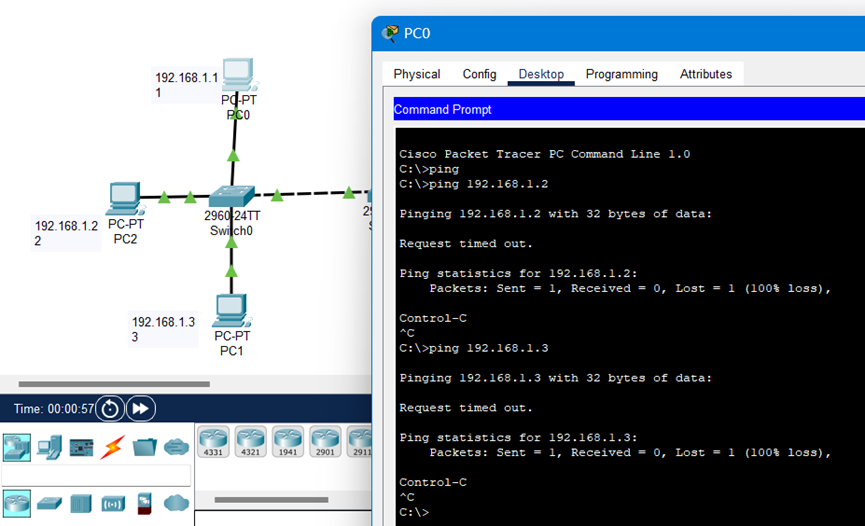Switch to the Desktop tab
The width and height of the screenshot is (865, 526).
[541, 74]
